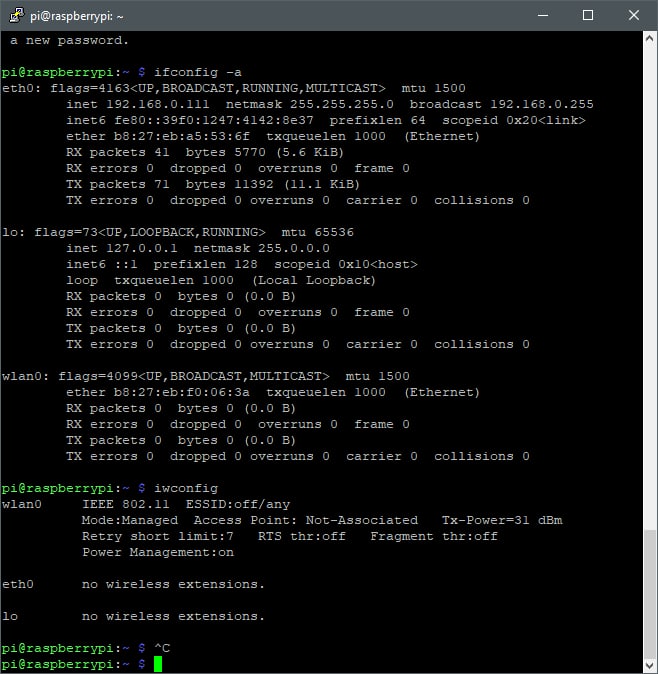Click the 'Not-Associated' access point text
This screenshot has height=674, width=658.
361,520
